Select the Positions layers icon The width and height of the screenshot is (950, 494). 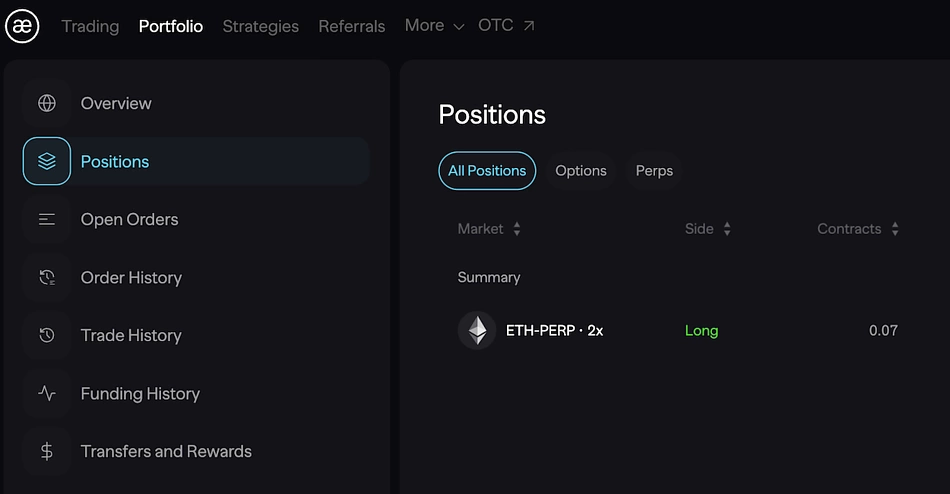(47, 161)
